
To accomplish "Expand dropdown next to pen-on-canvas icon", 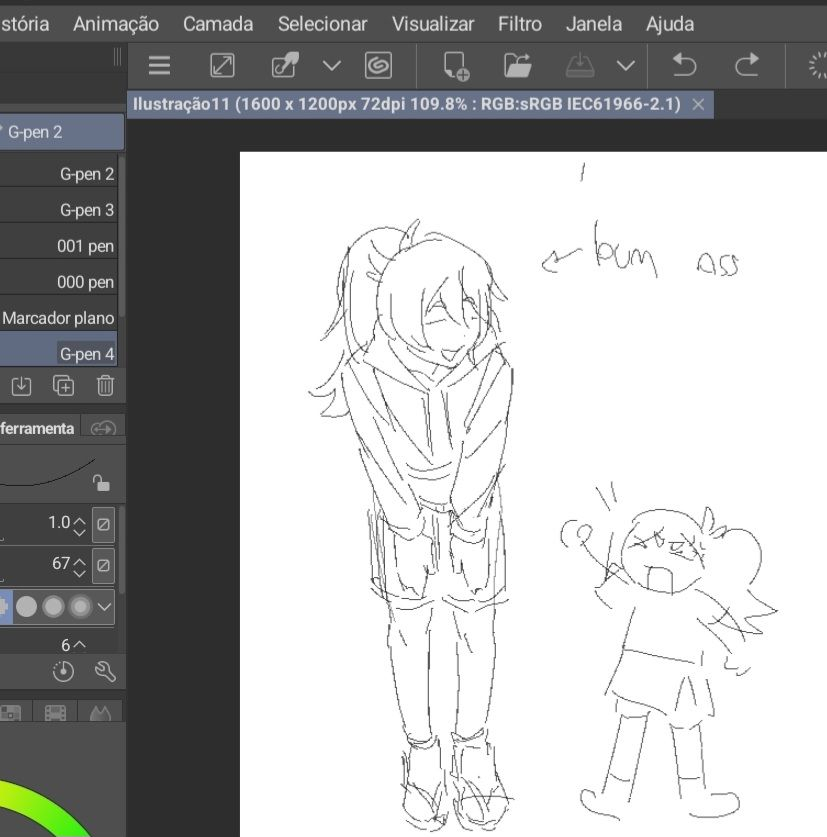I will click(331, 66).
